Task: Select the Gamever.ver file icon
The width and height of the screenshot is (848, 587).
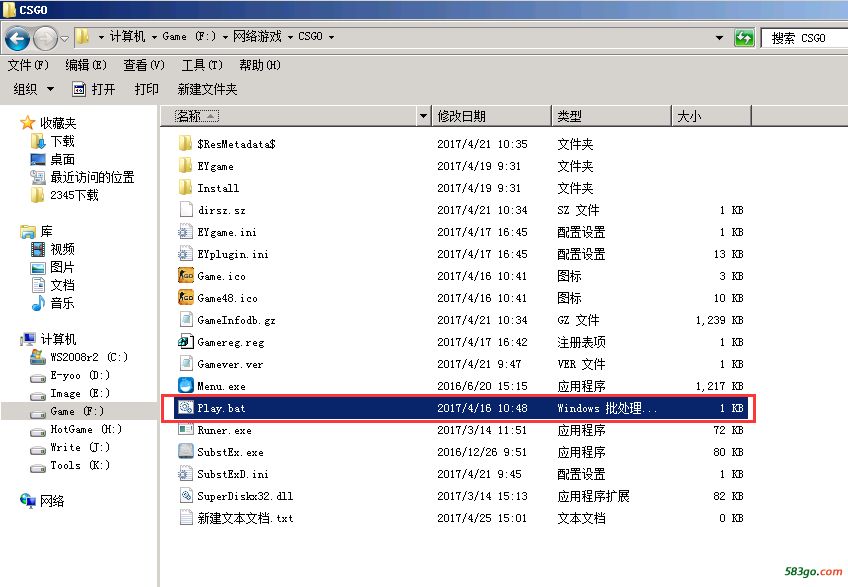Action: click(x=186, y=364)
